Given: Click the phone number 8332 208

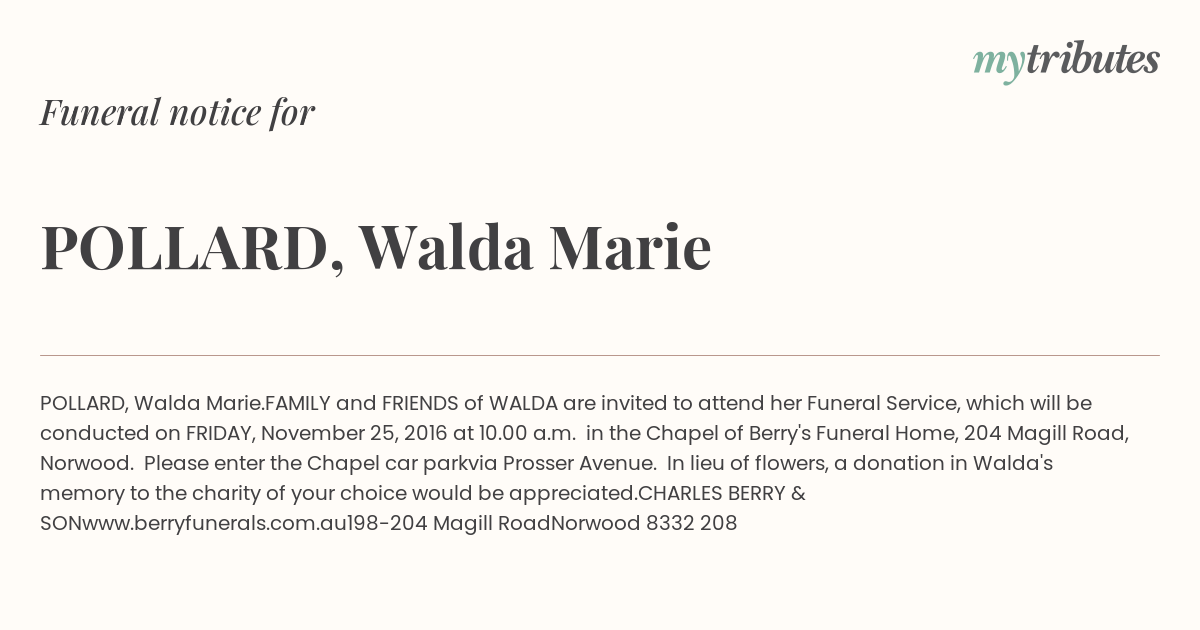Looking at the screenshot, I should pos(689,523).
